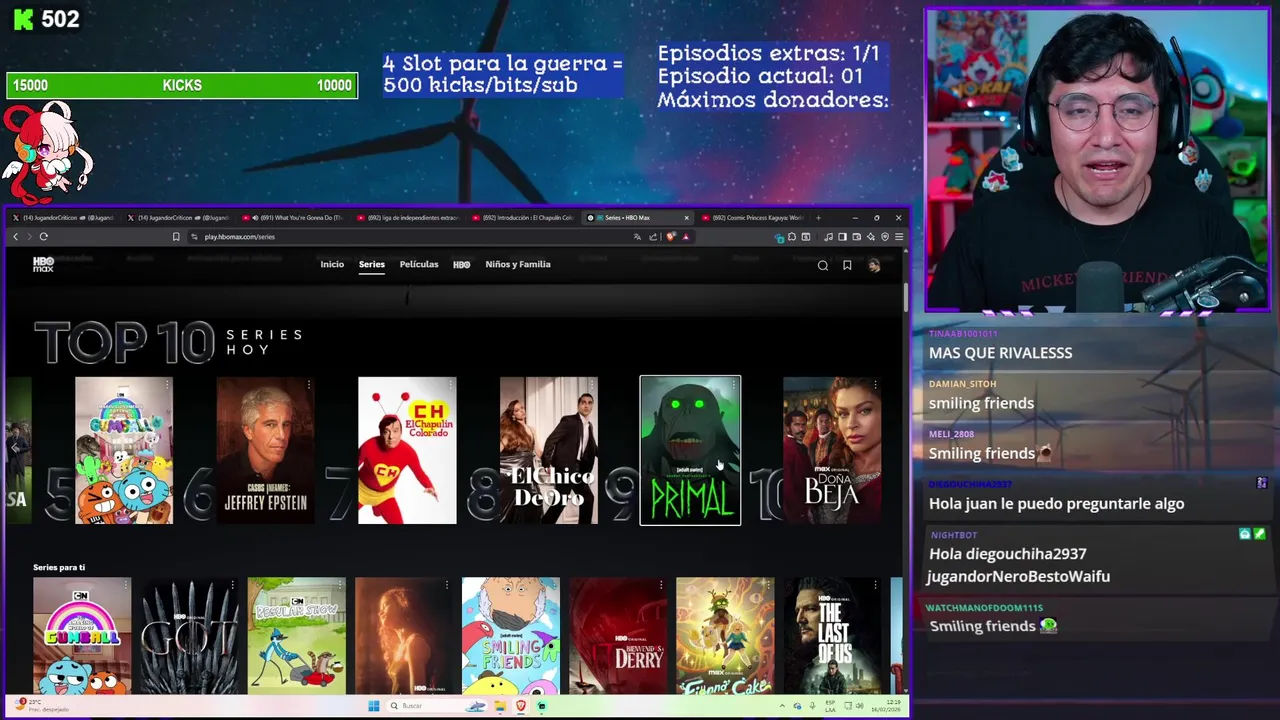Open the Primal series poster

[690, 450]
